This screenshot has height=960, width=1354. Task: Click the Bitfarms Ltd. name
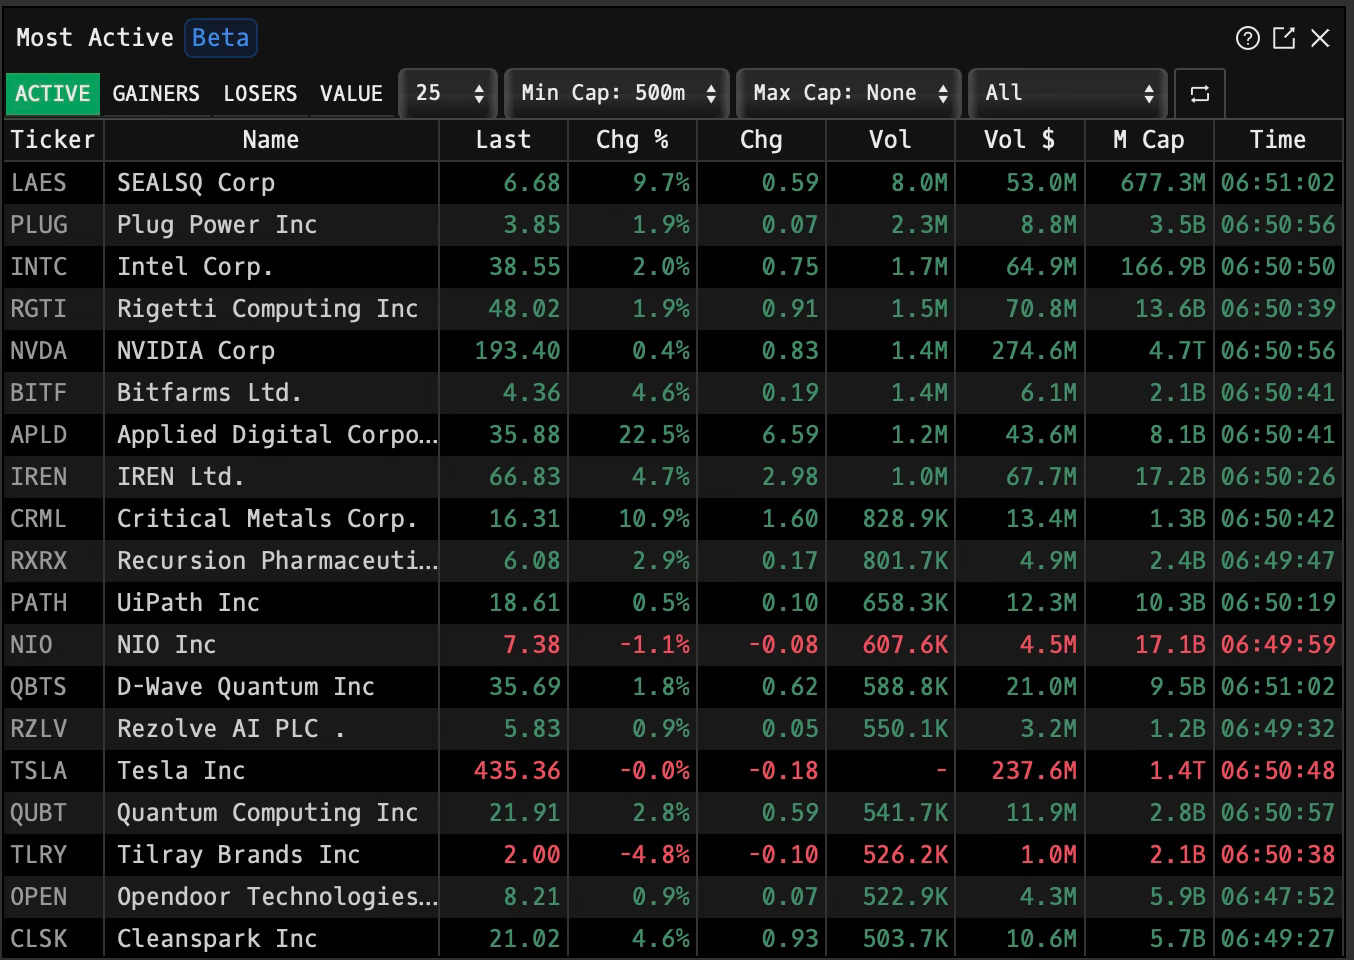(210, 393)
